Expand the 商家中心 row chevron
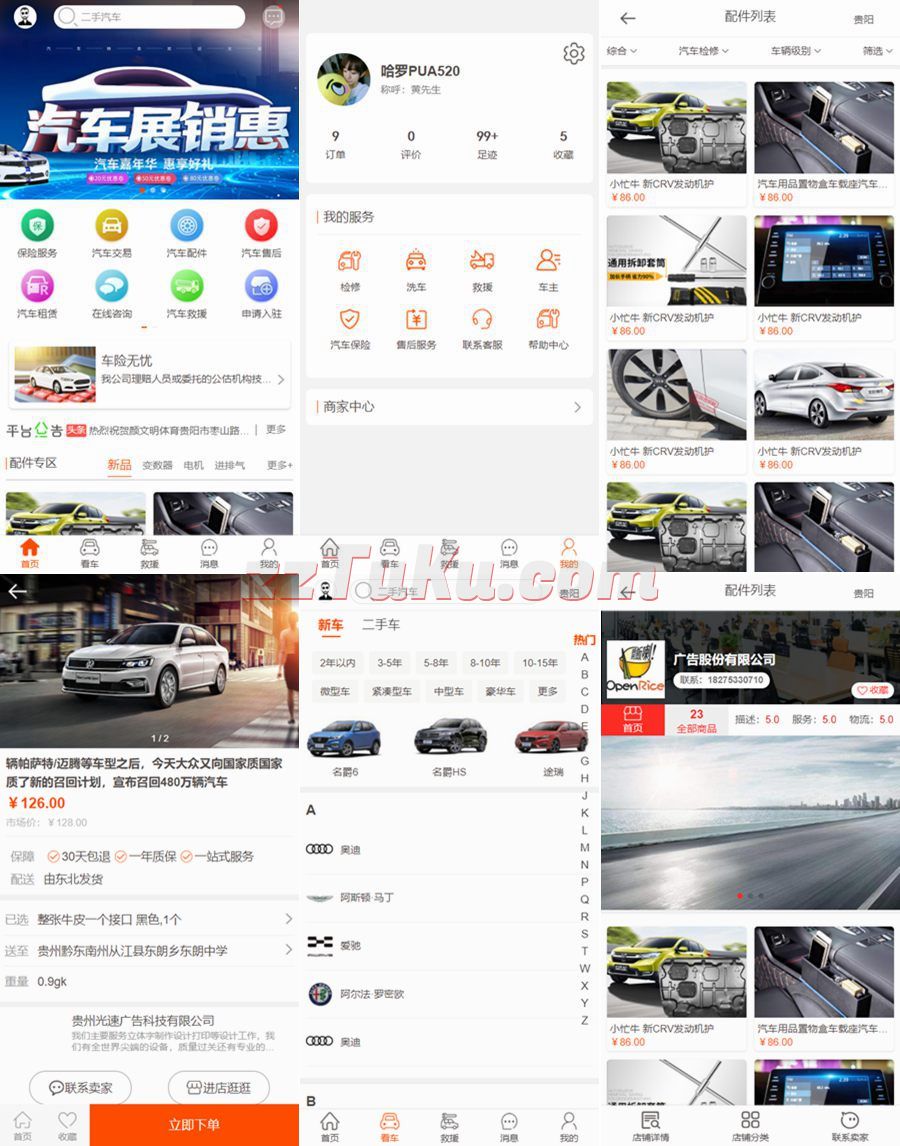900x1146 pixels. point(577,407)
